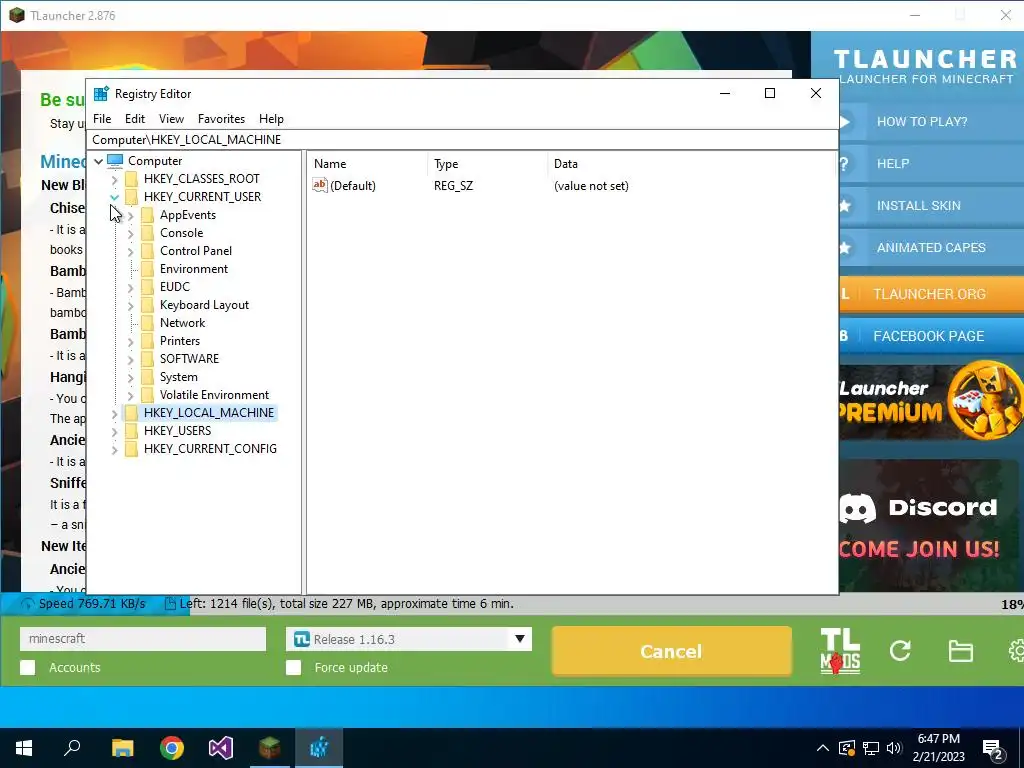Expand HKEY_CURRENT_CONFIG node
1024x768 pixels.
(x=114, y=449)
